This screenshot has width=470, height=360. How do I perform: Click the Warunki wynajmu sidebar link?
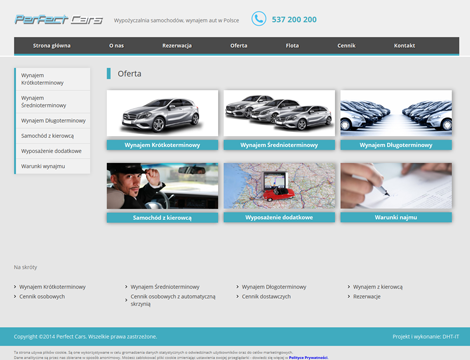tap(53, 166)
